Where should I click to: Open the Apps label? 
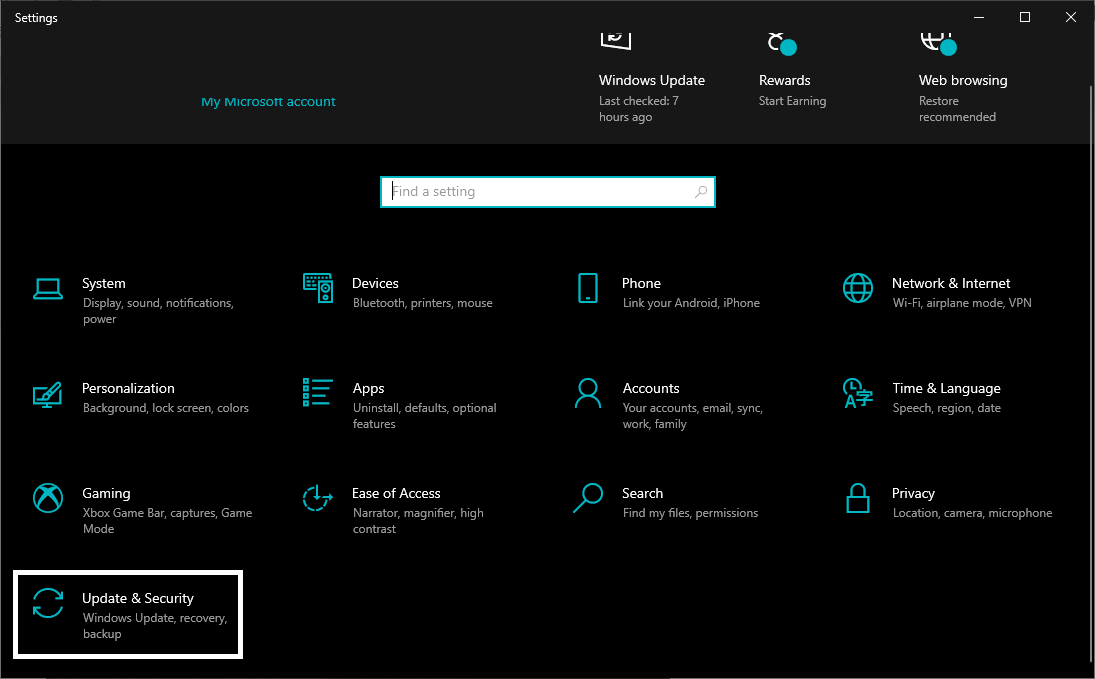368,388
